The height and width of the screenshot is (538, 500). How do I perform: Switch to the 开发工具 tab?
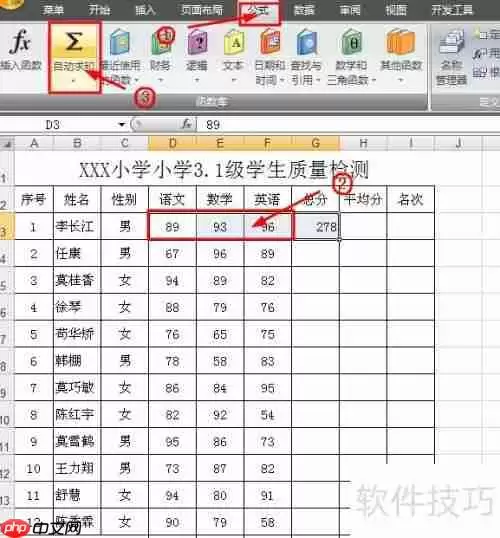pos(452,10)
